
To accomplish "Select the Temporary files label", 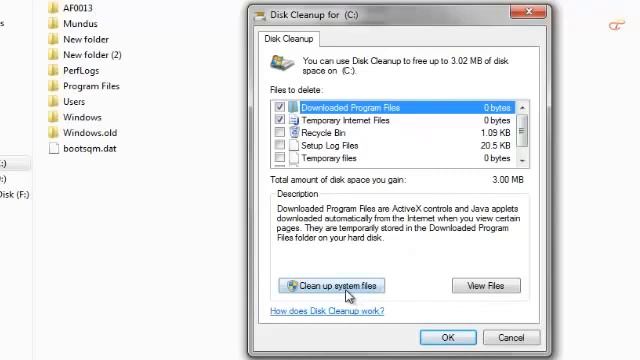I will [x=329, y=158].
